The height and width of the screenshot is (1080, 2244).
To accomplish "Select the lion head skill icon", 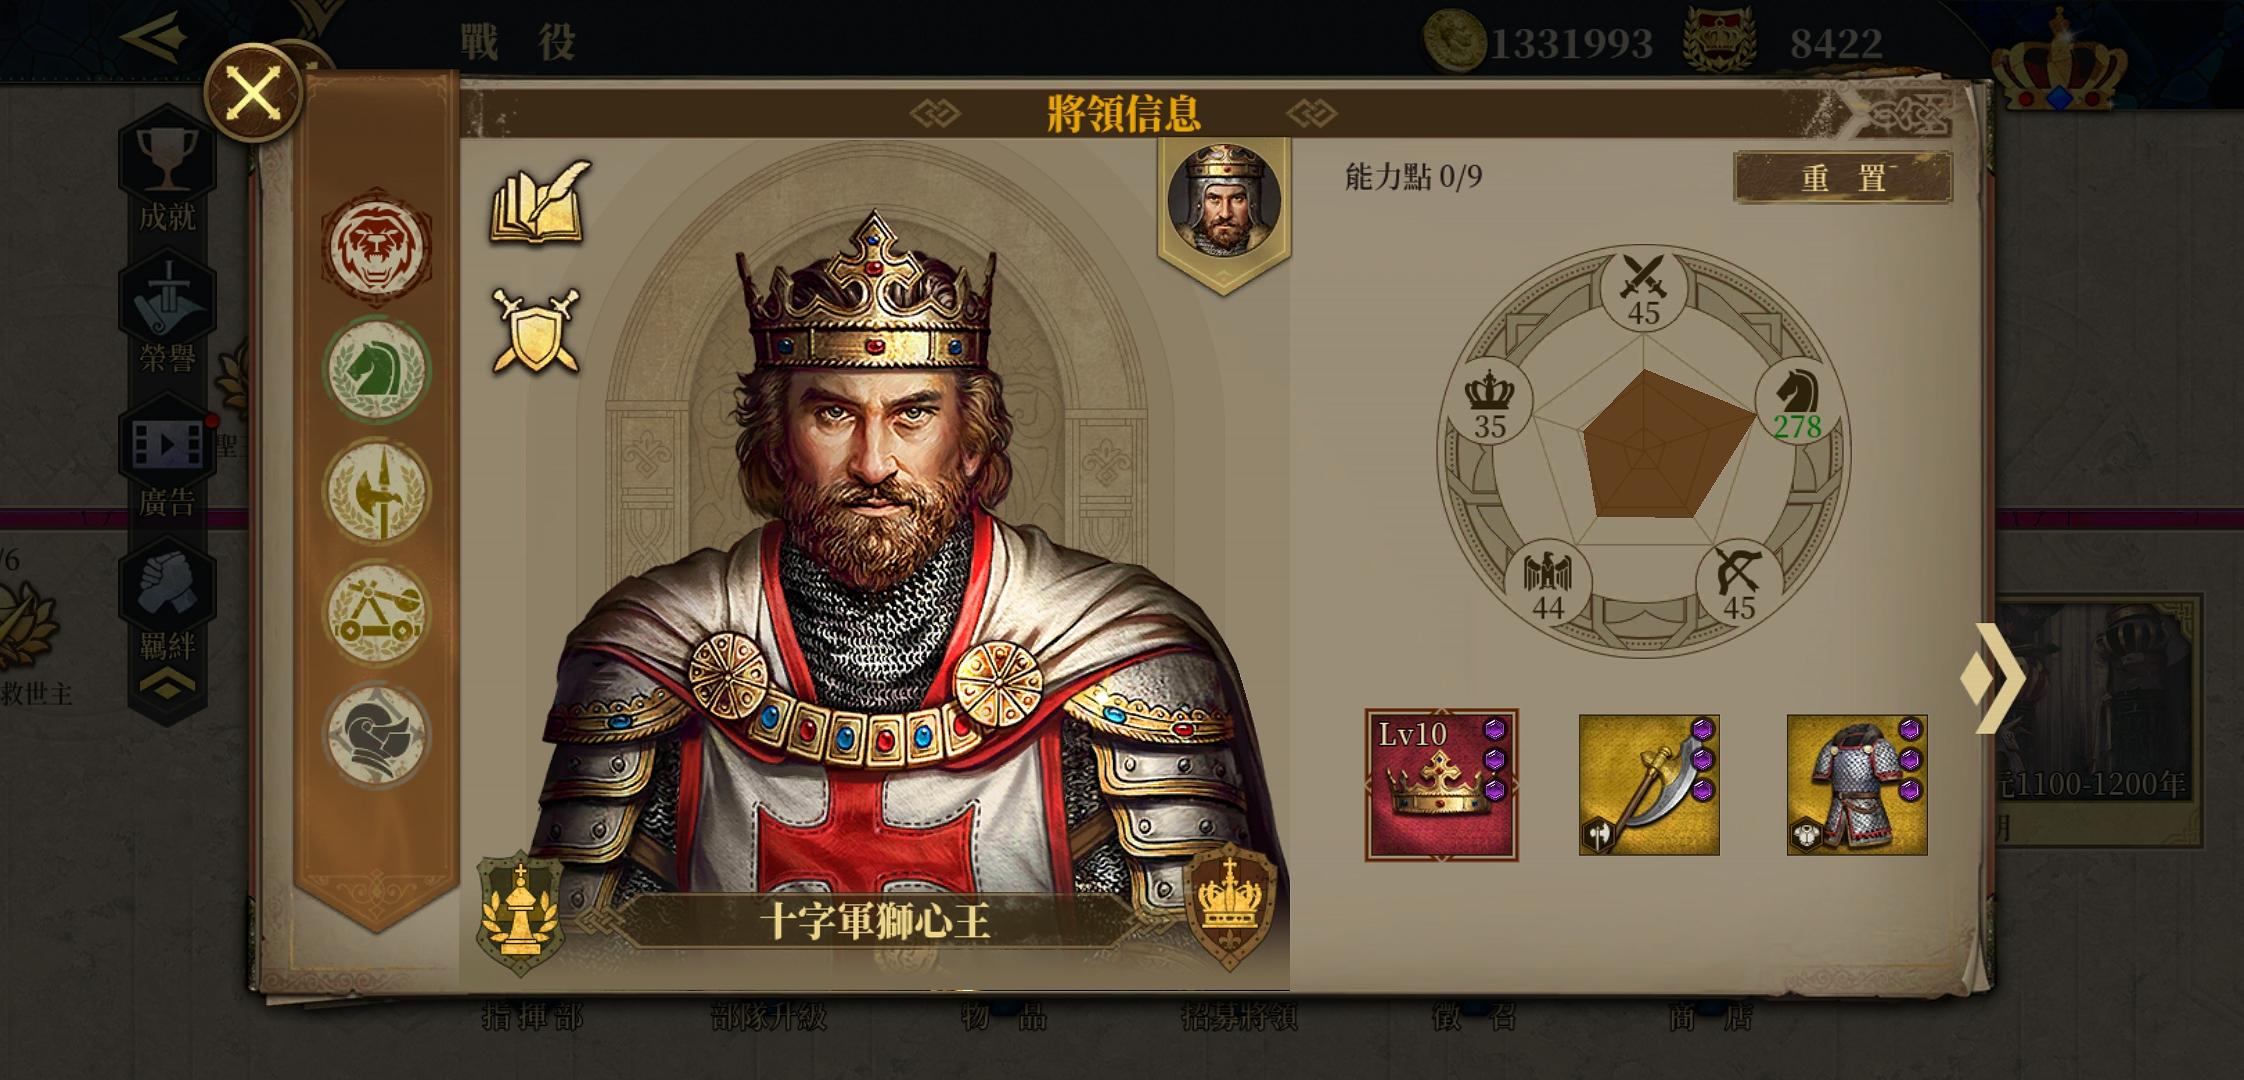I will (376, 246).
